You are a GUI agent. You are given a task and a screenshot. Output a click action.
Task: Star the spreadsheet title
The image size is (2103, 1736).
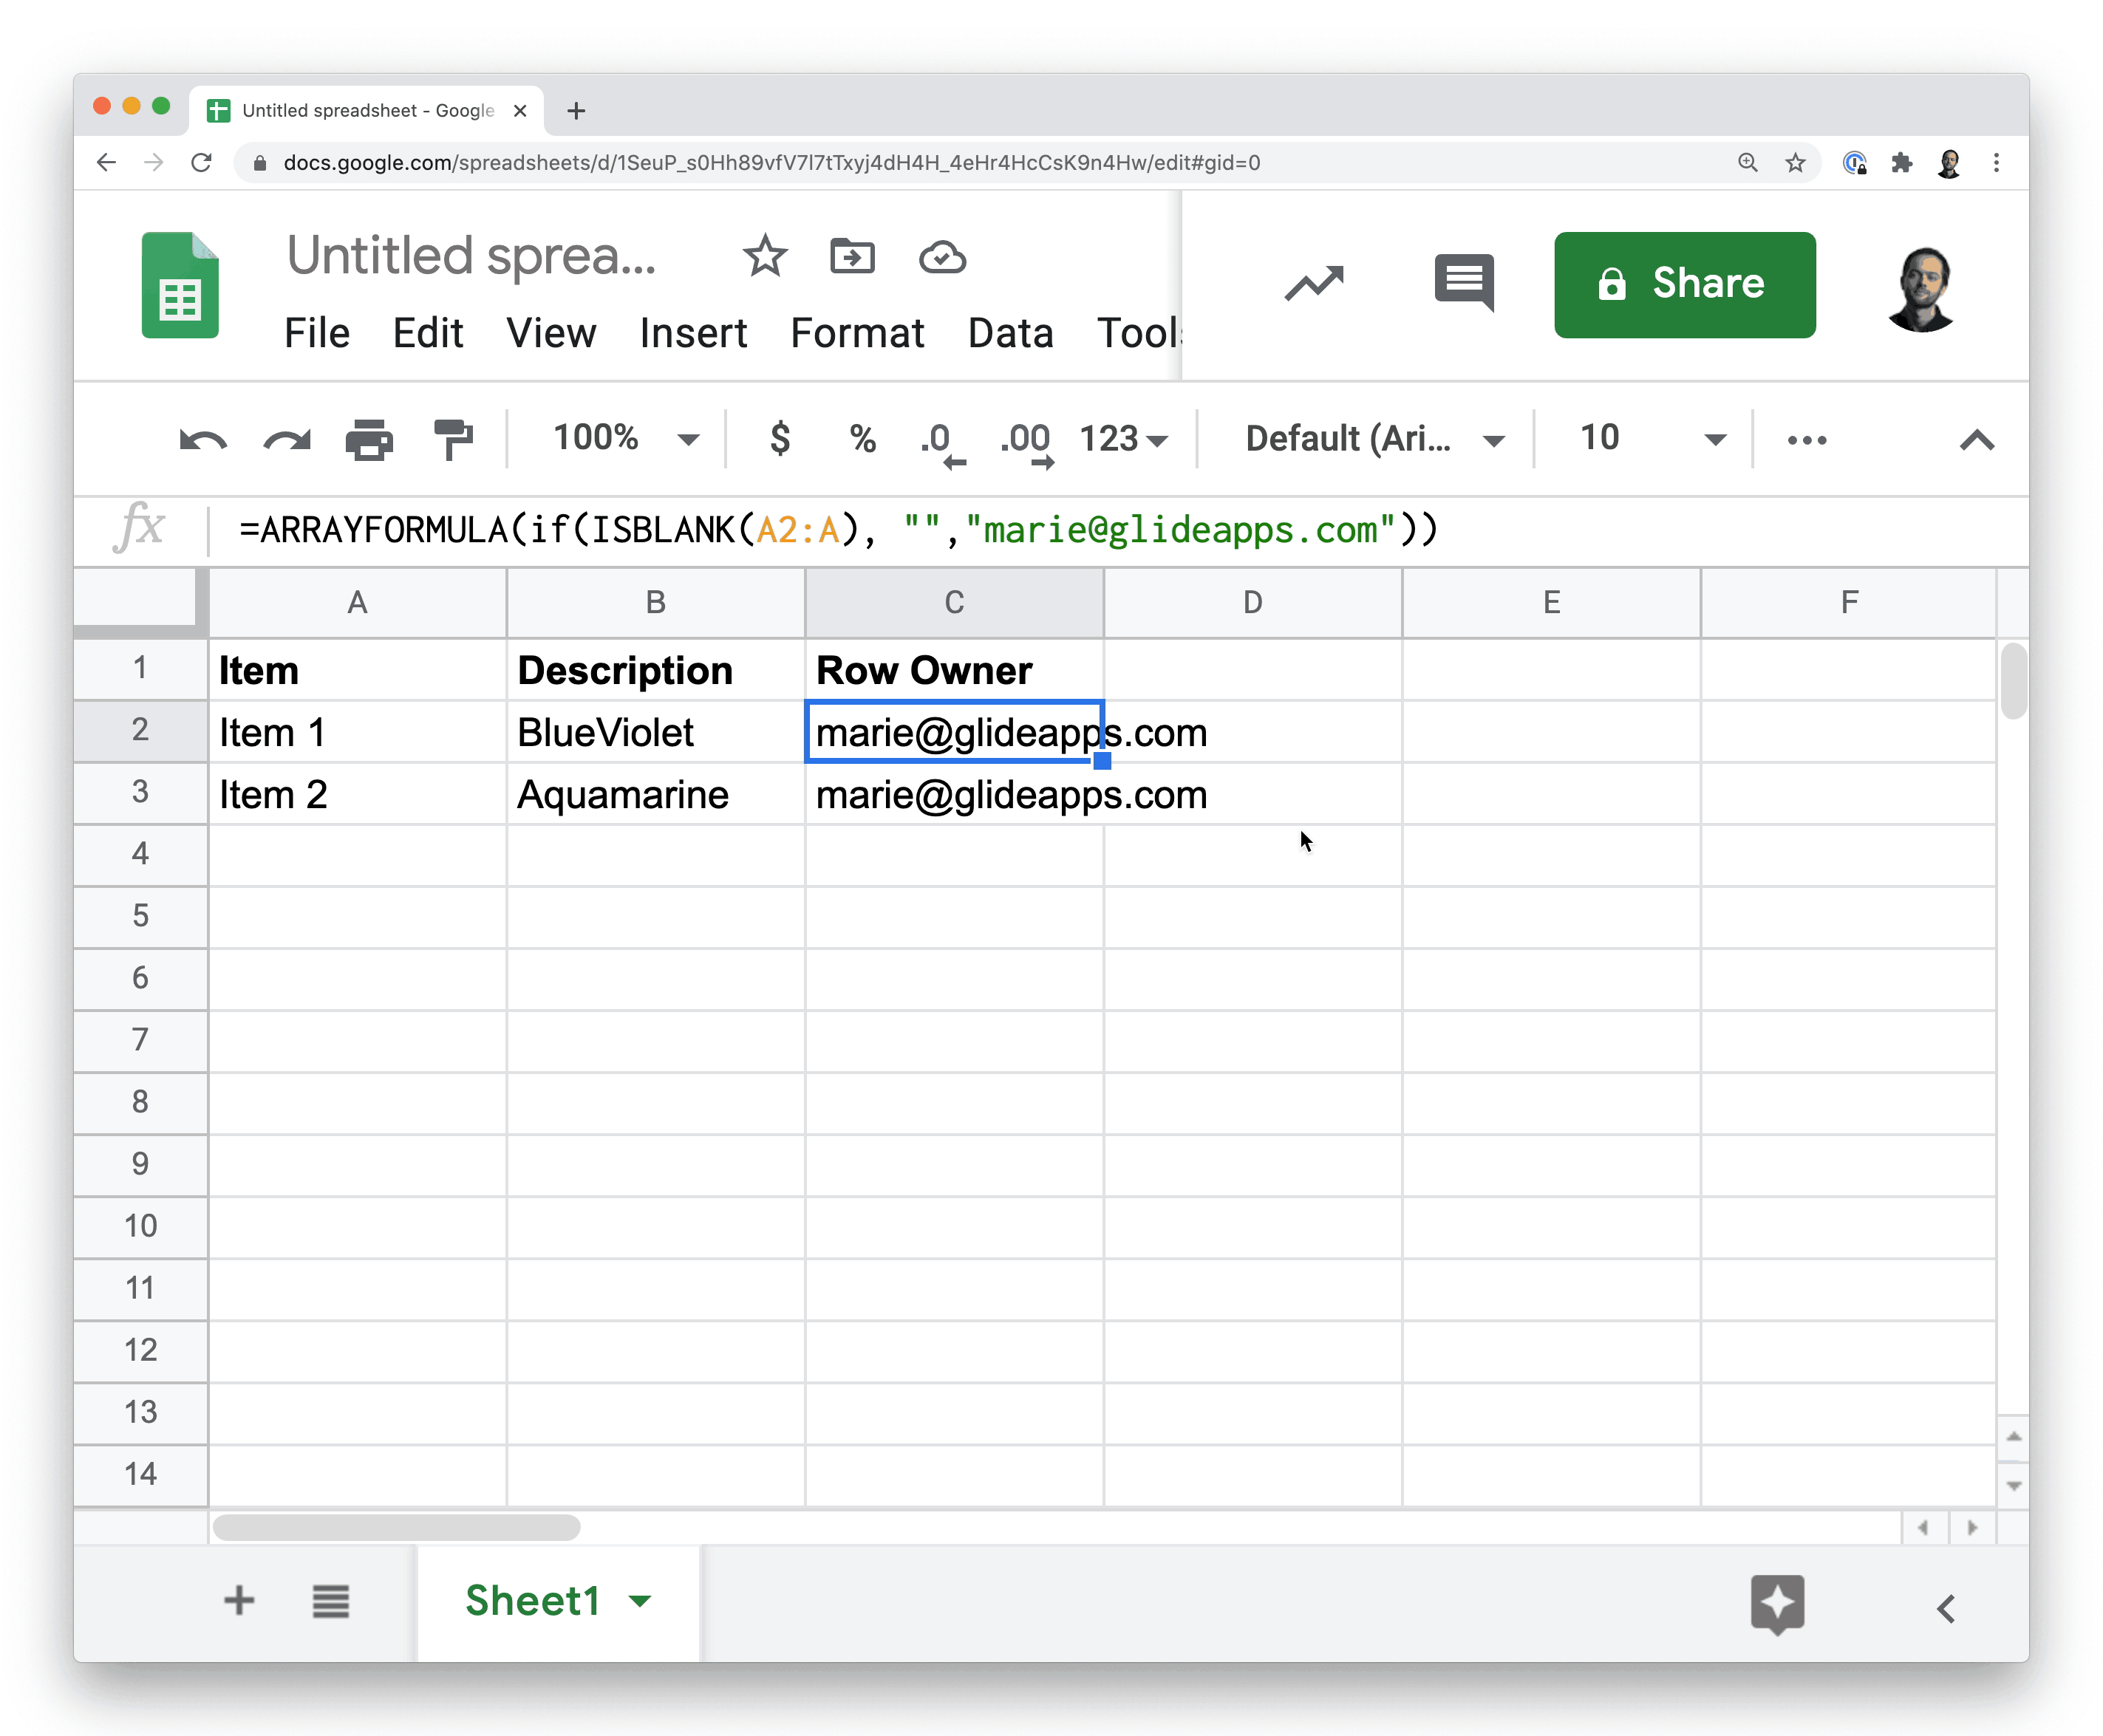(x=765, y=257)
